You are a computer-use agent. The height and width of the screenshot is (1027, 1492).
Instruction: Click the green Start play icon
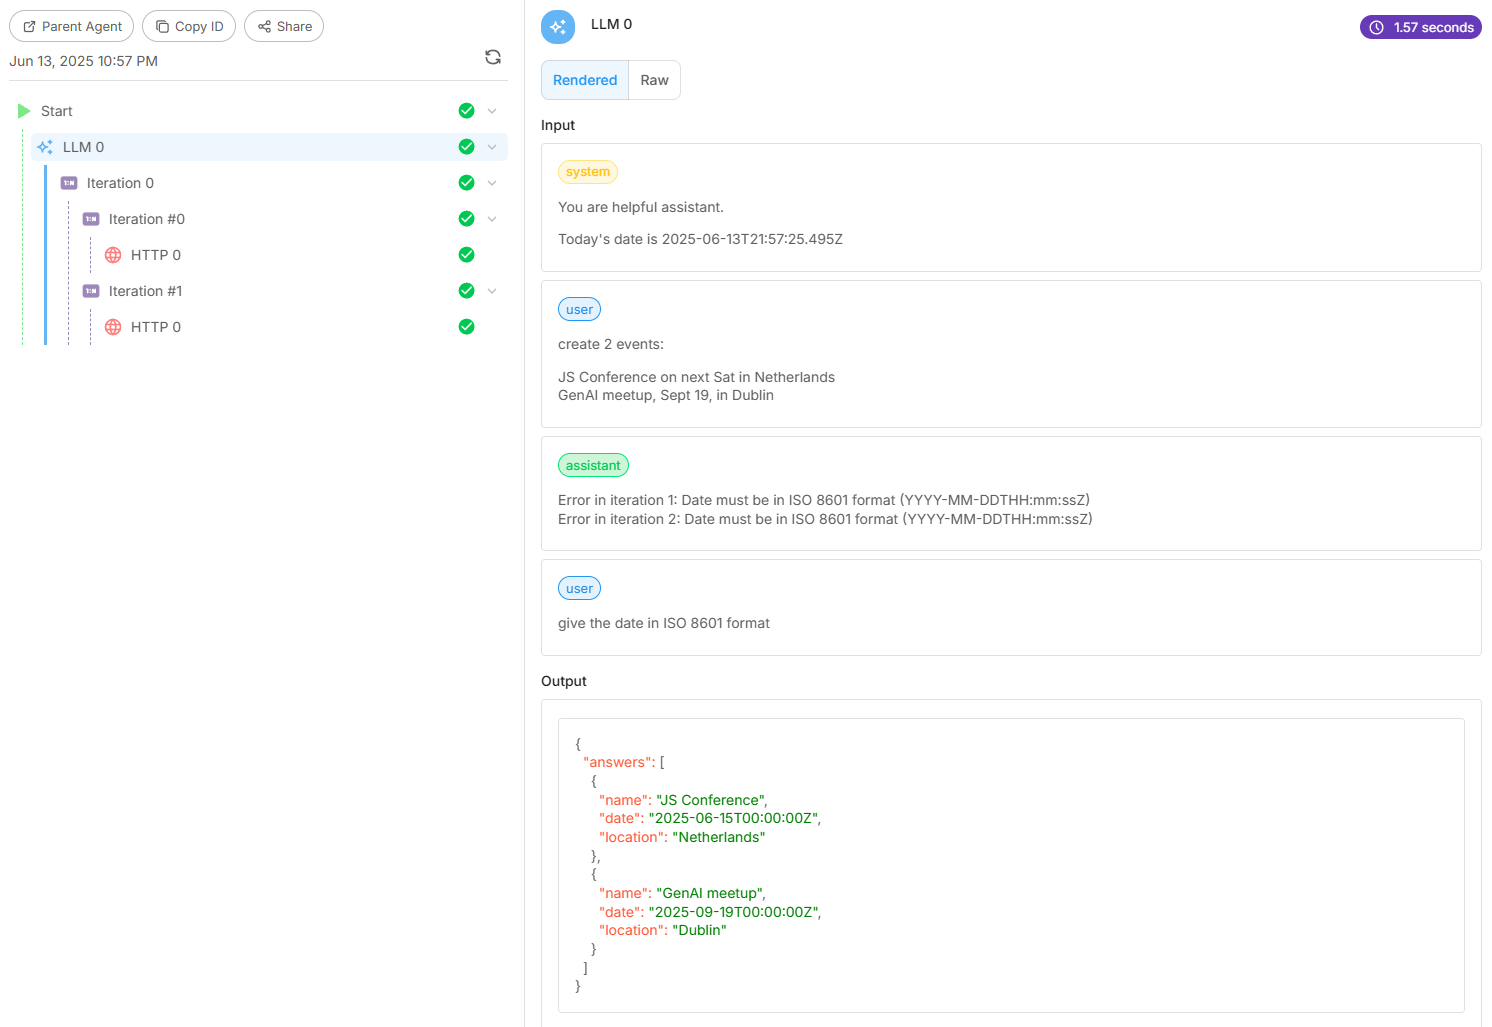point(24,111)
